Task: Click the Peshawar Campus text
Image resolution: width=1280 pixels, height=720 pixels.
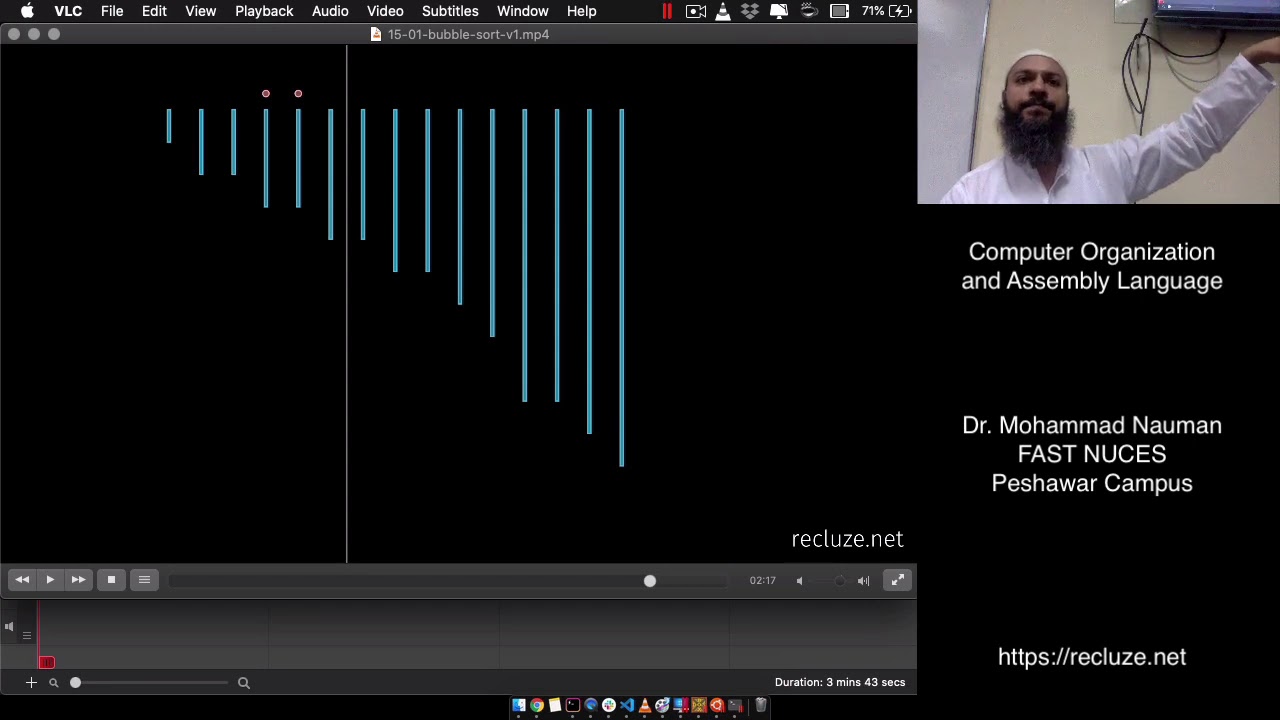Action: click(x=1092, y=483)
